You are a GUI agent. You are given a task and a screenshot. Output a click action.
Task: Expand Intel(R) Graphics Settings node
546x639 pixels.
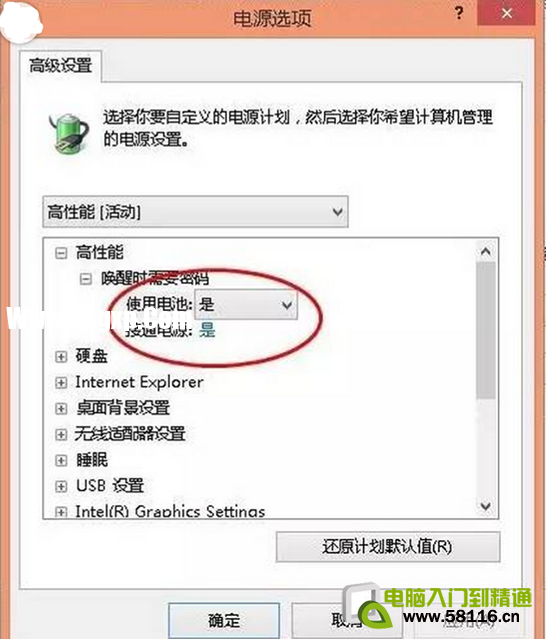click(x=61, y=512)
